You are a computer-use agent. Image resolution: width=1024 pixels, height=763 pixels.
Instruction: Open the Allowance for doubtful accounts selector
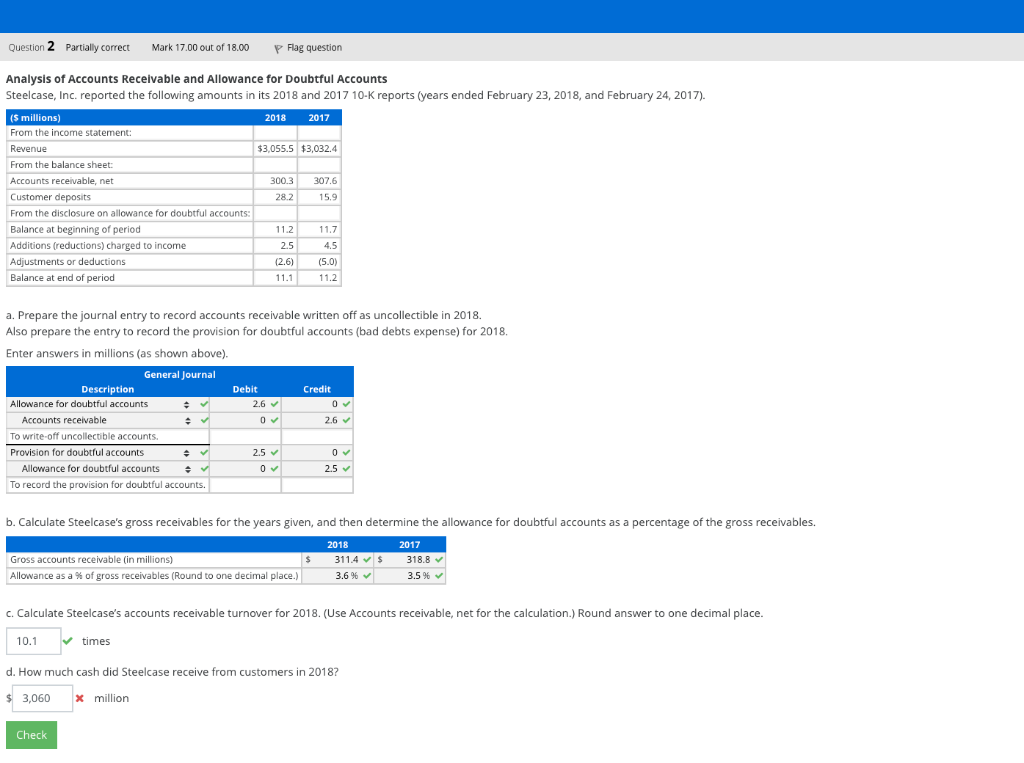[x=186, y=404]
